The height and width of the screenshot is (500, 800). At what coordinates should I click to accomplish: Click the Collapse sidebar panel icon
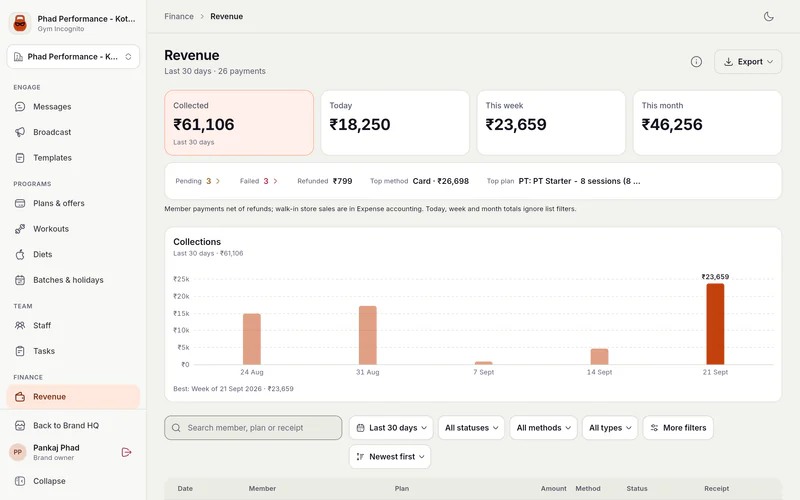[x=20, y=481]
